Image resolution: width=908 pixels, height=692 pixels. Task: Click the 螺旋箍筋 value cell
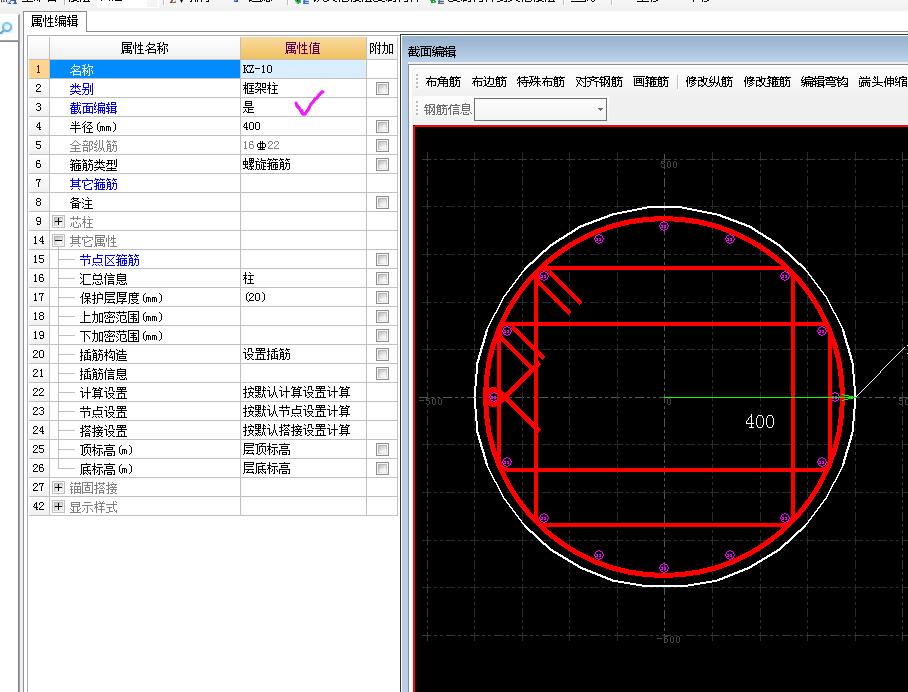303,164
